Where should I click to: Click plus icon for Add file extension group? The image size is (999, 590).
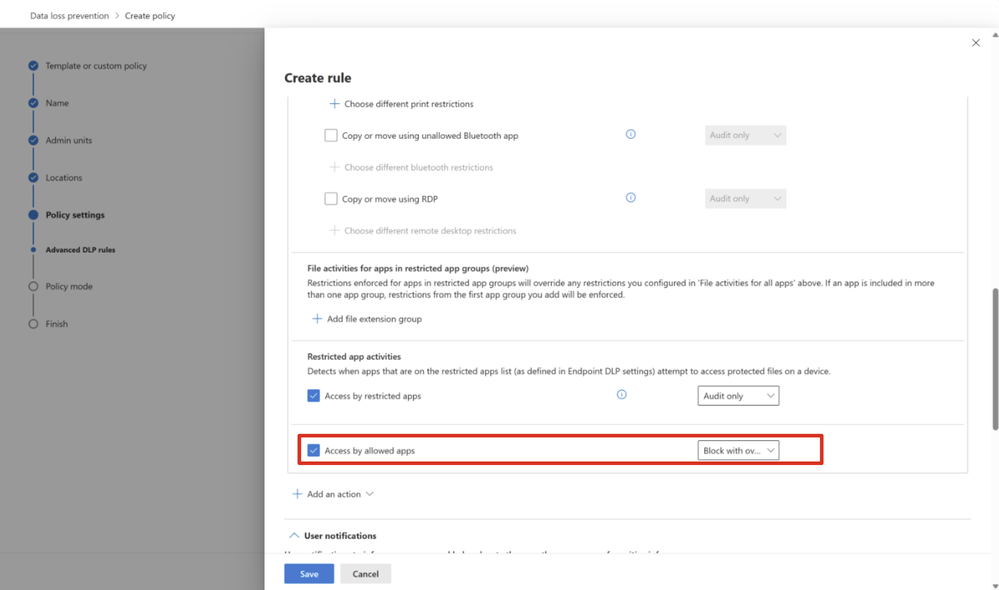point(317,319)
